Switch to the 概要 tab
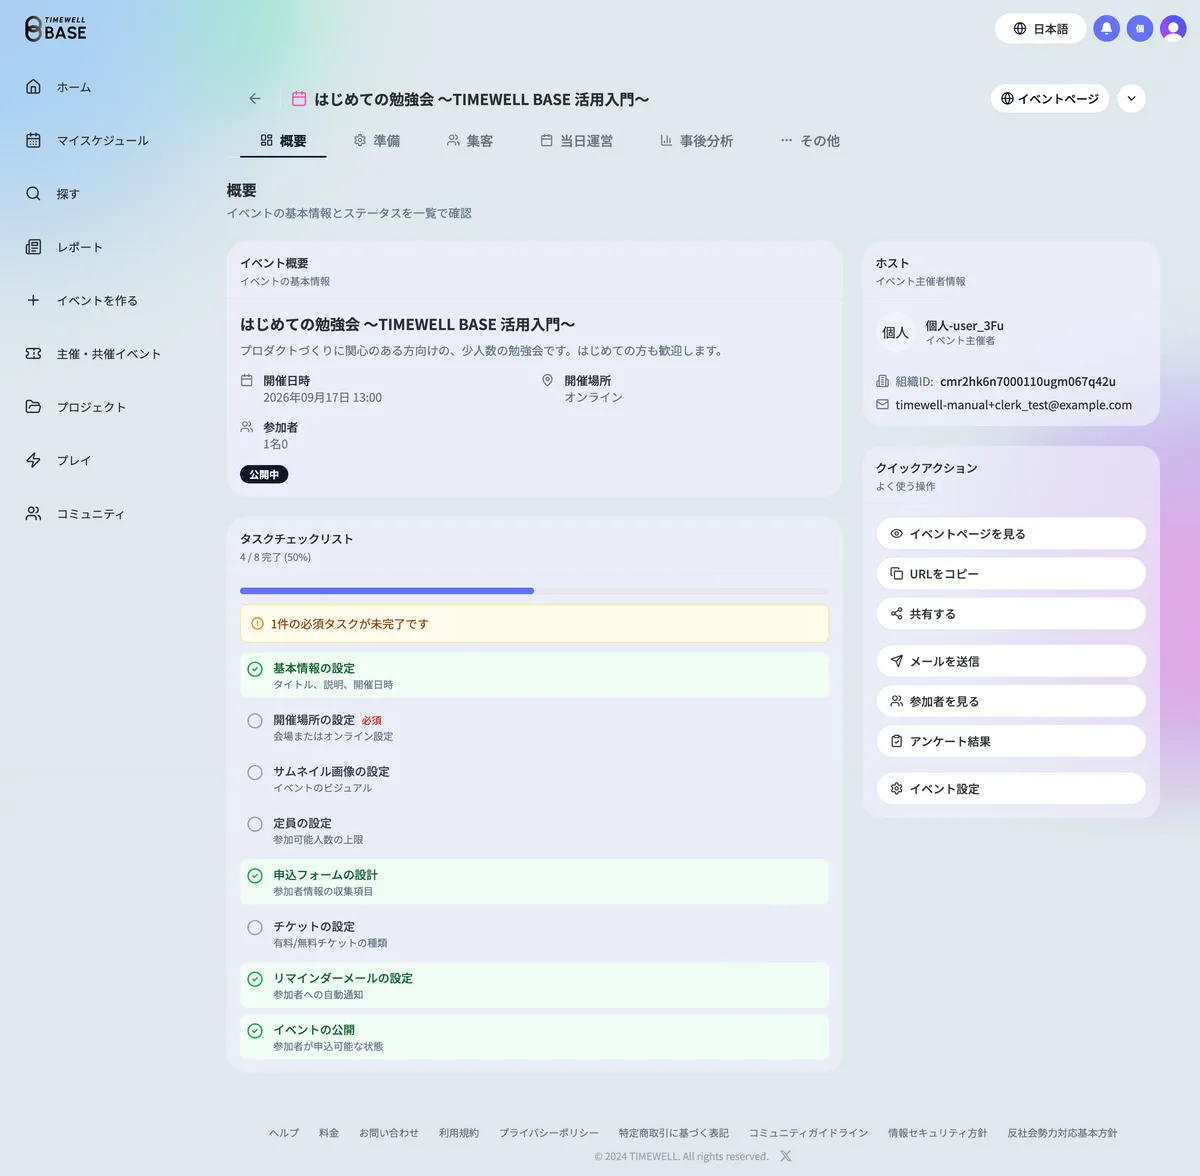The image size is (1200, 1176). tap(283, 141)
